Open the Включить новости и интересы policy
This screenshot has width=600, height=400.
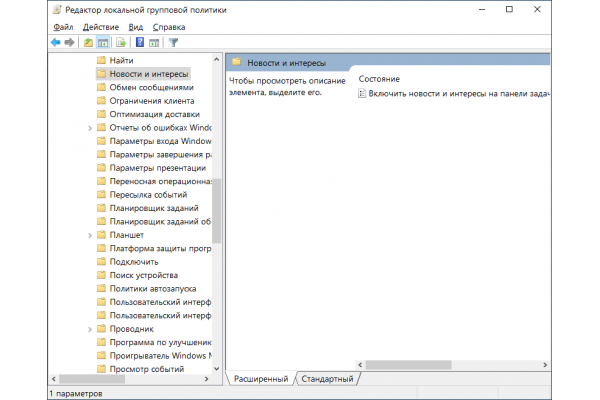[454, 94]
